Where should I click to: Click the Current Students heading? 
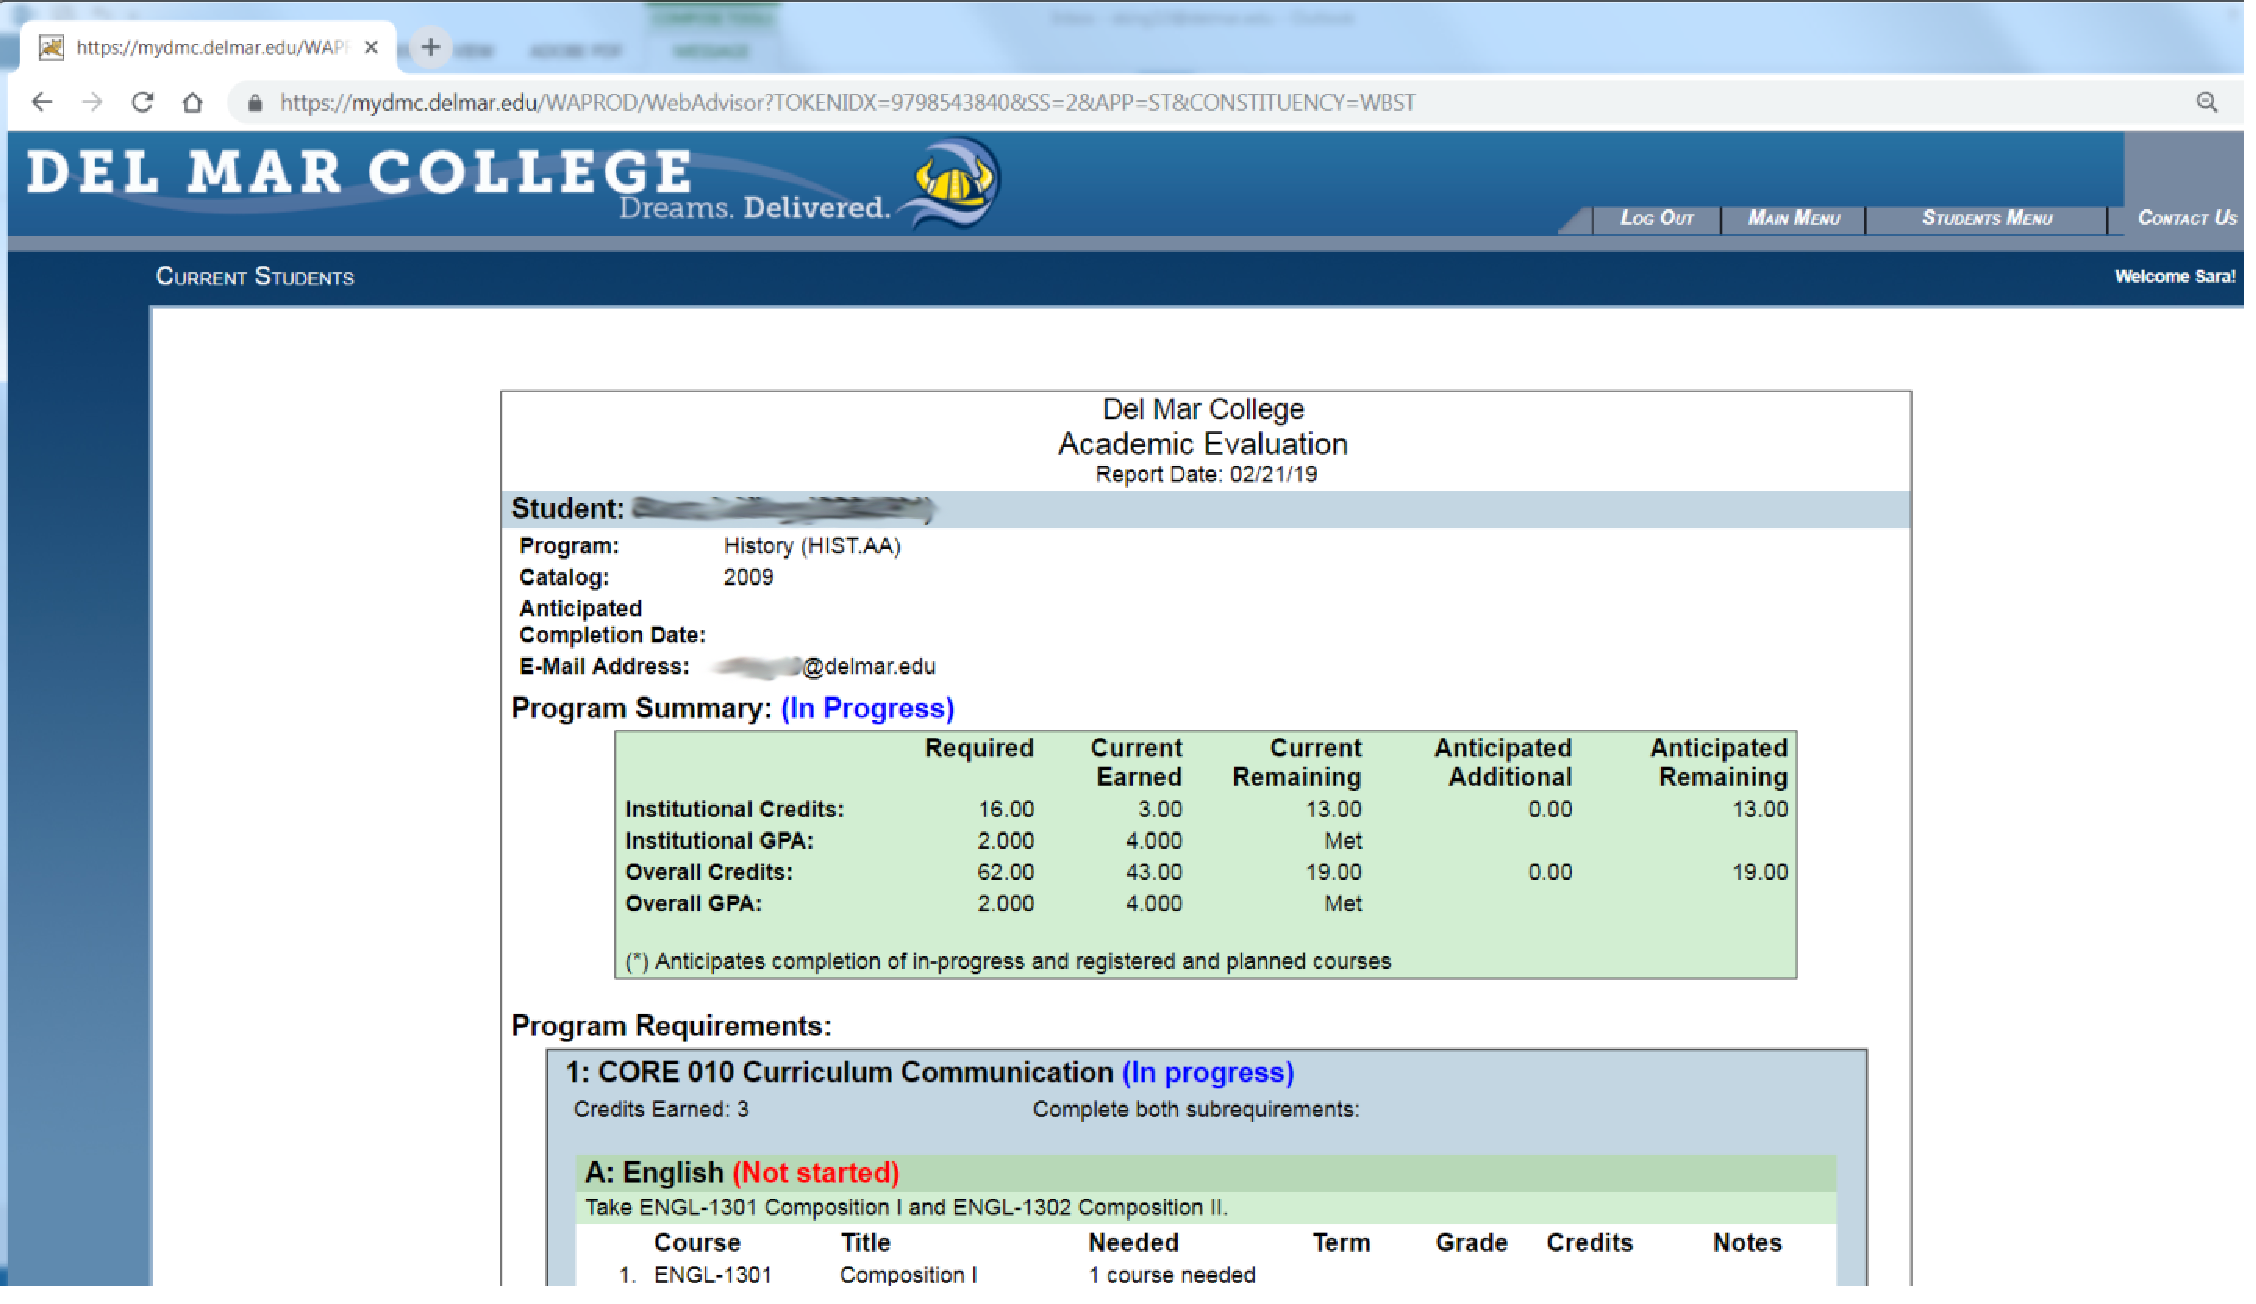255,276
